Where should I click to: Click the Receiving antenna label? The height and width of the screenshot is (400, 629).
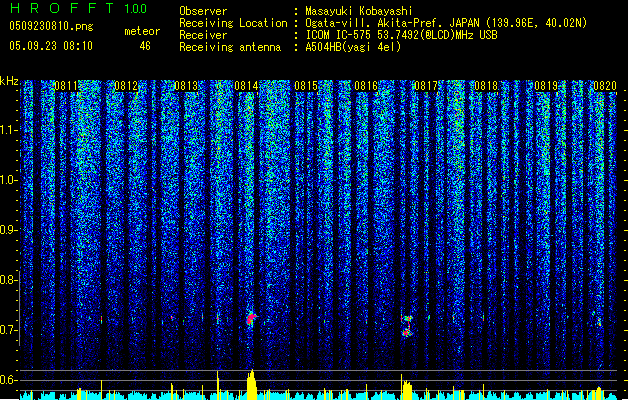[x=230, y=47]
